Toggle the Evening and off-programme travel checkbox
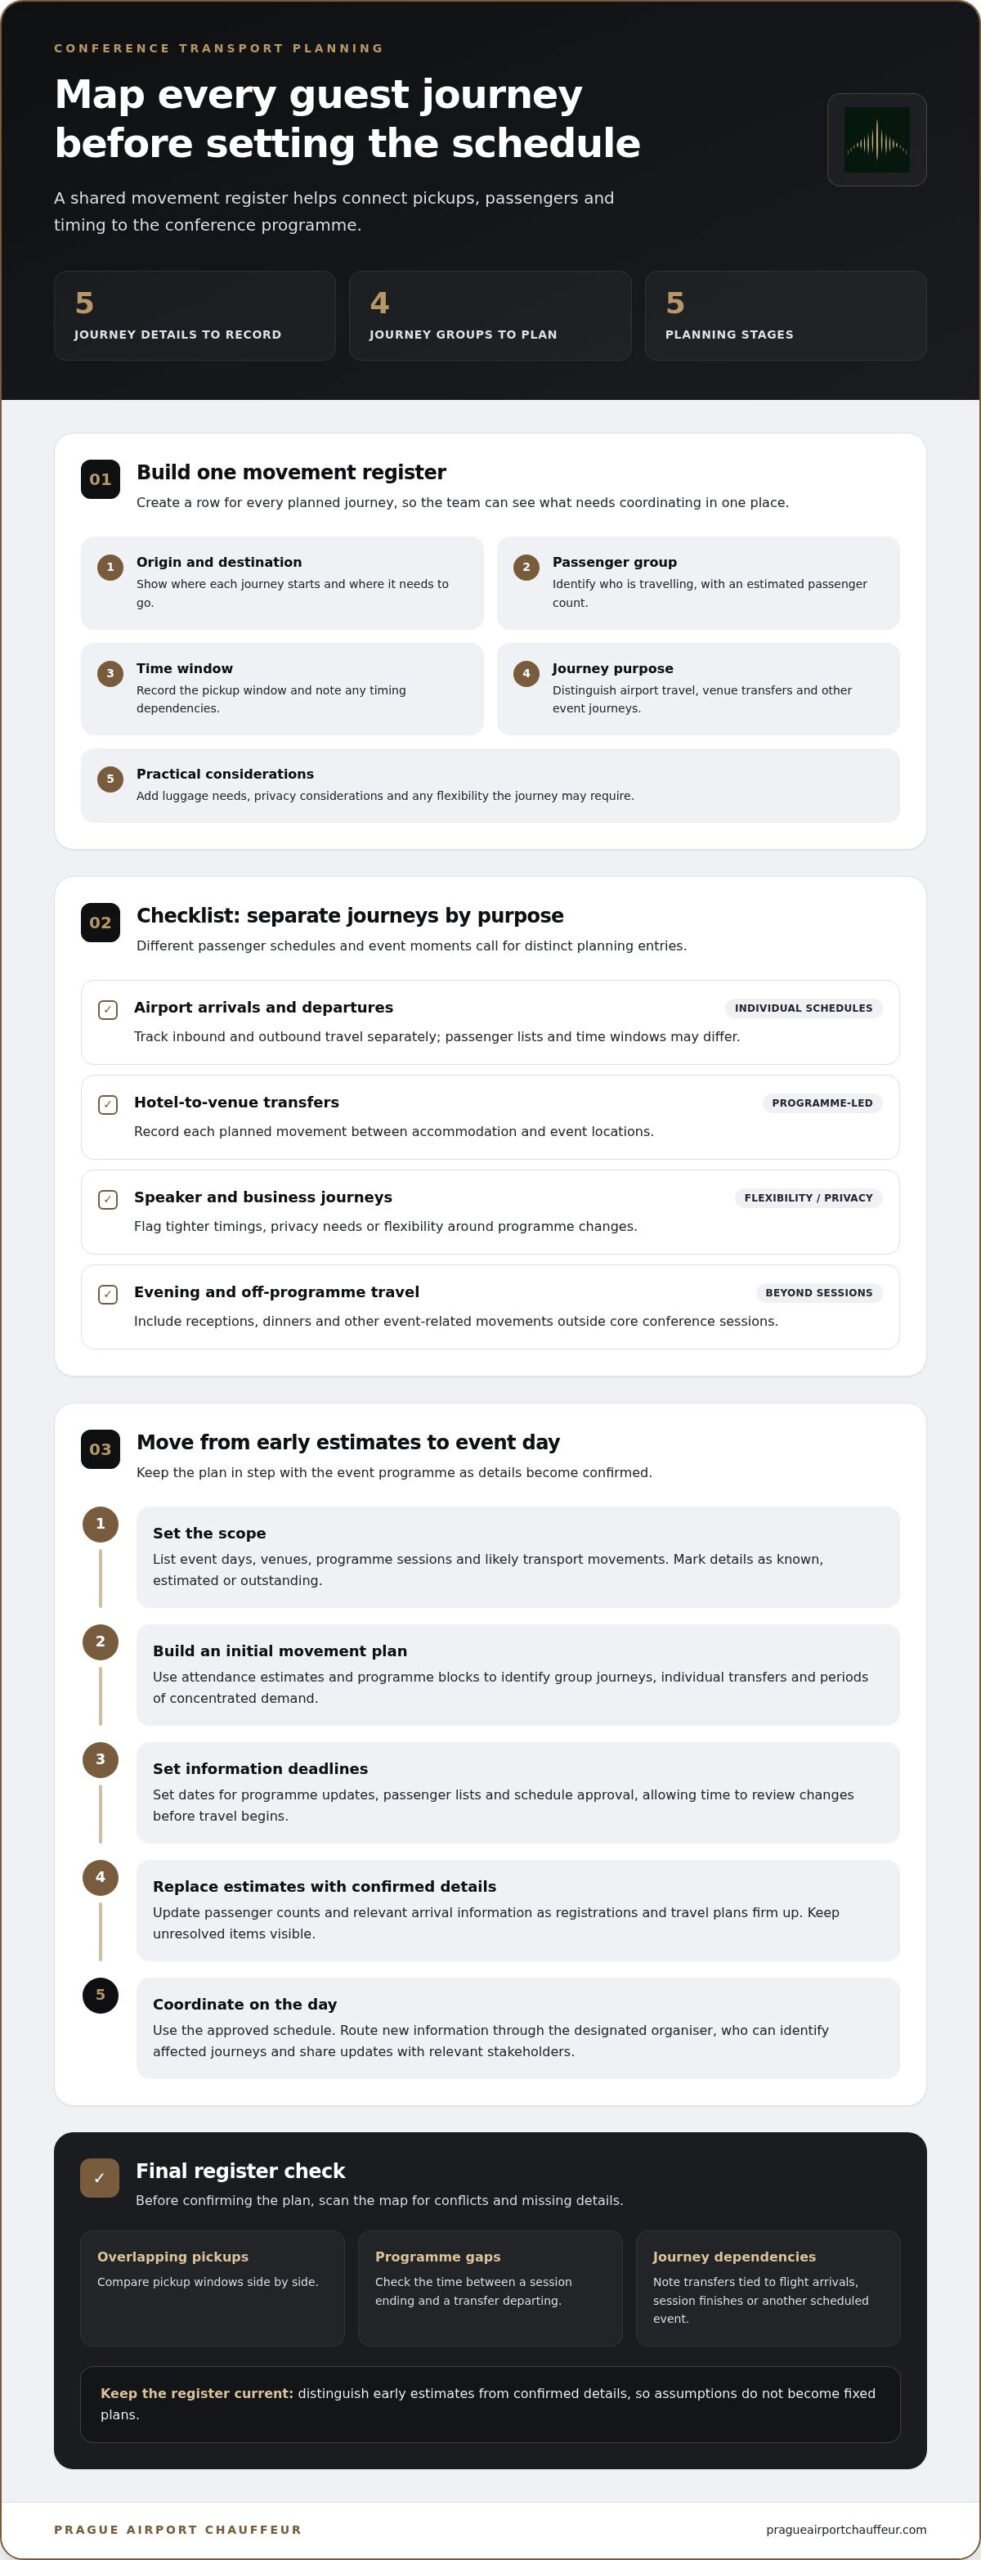This screenshot has height=2560, width=981. tap(108, 1295)
